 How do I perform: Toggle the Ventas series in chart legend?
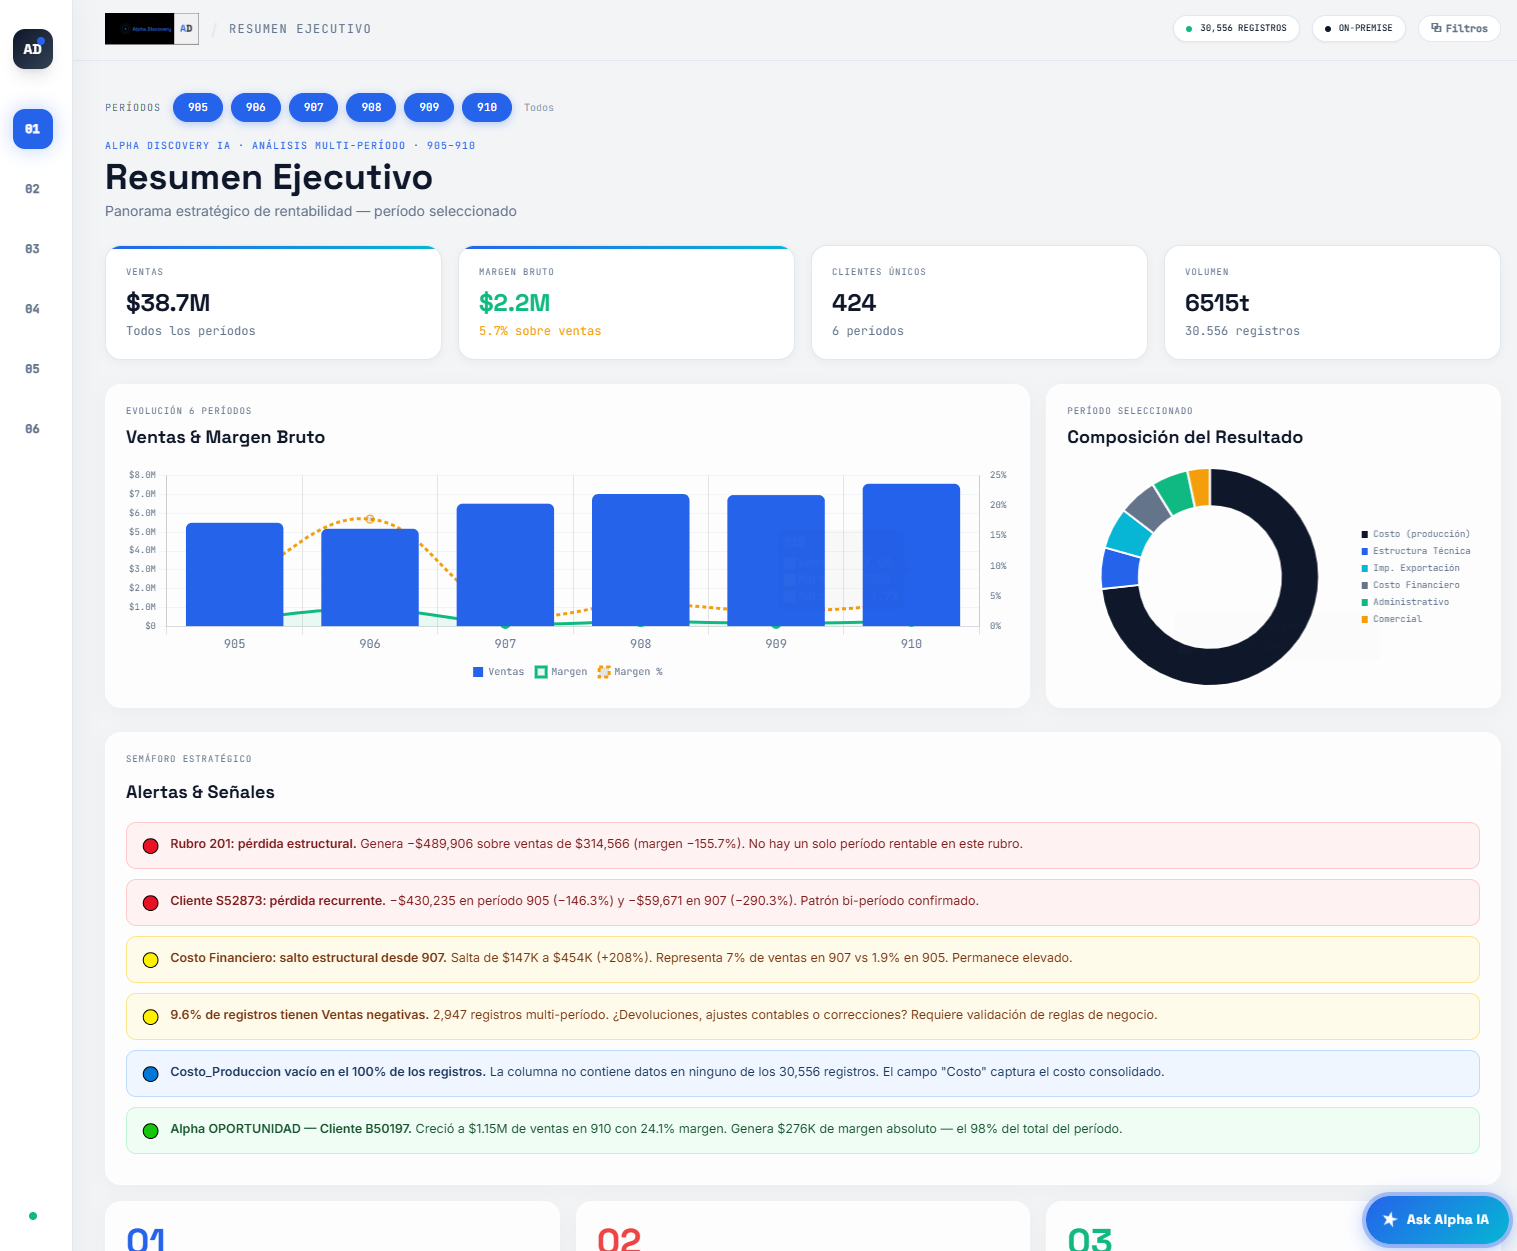(498, 671)
